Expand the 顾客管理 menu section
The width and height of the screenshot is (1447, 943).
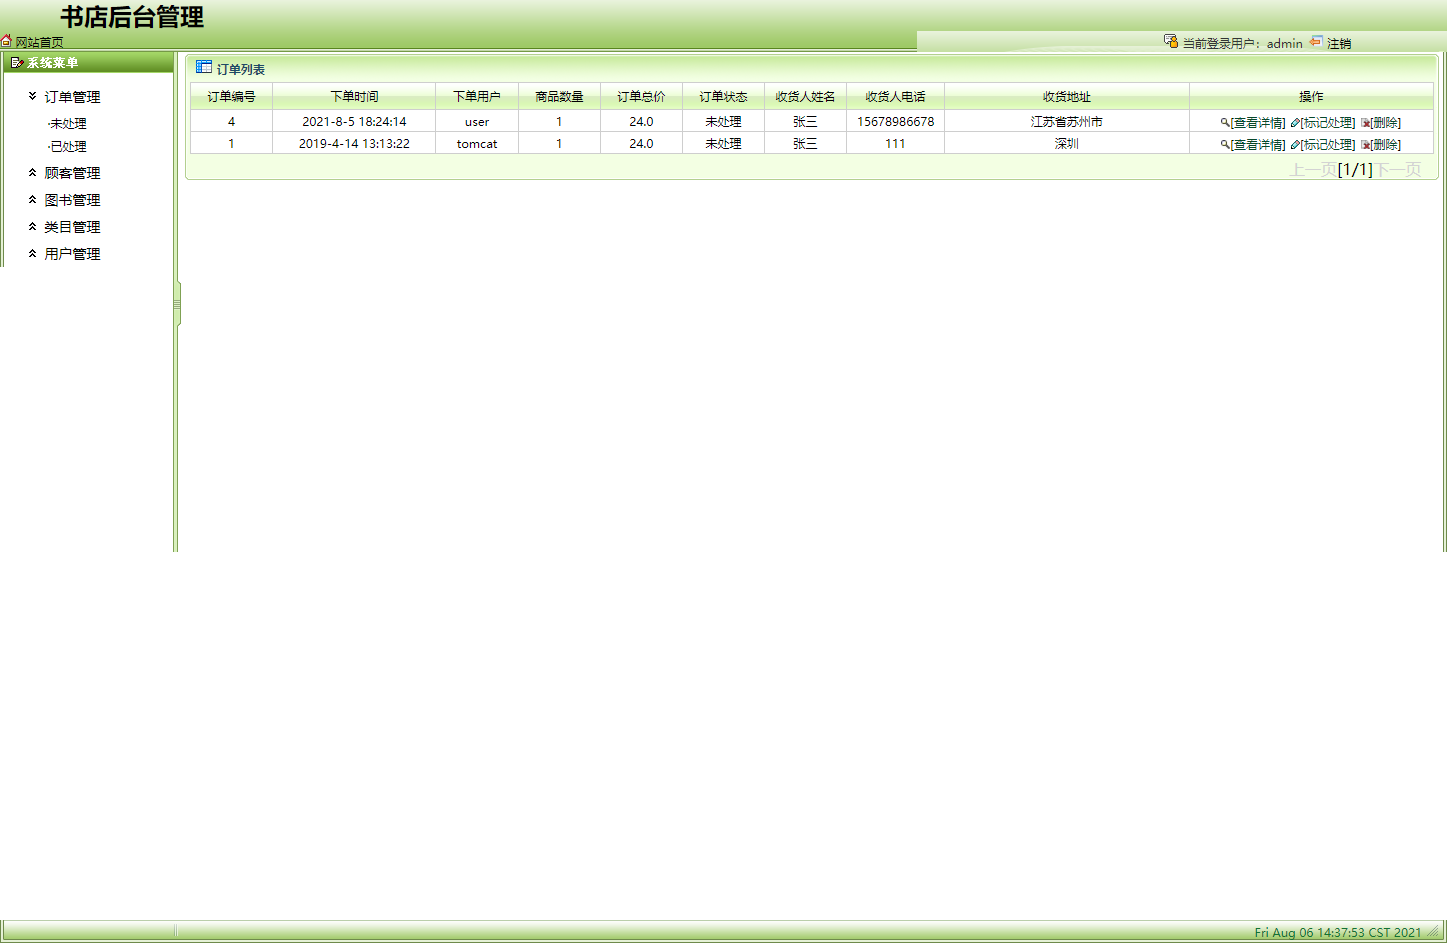(65, 173)
